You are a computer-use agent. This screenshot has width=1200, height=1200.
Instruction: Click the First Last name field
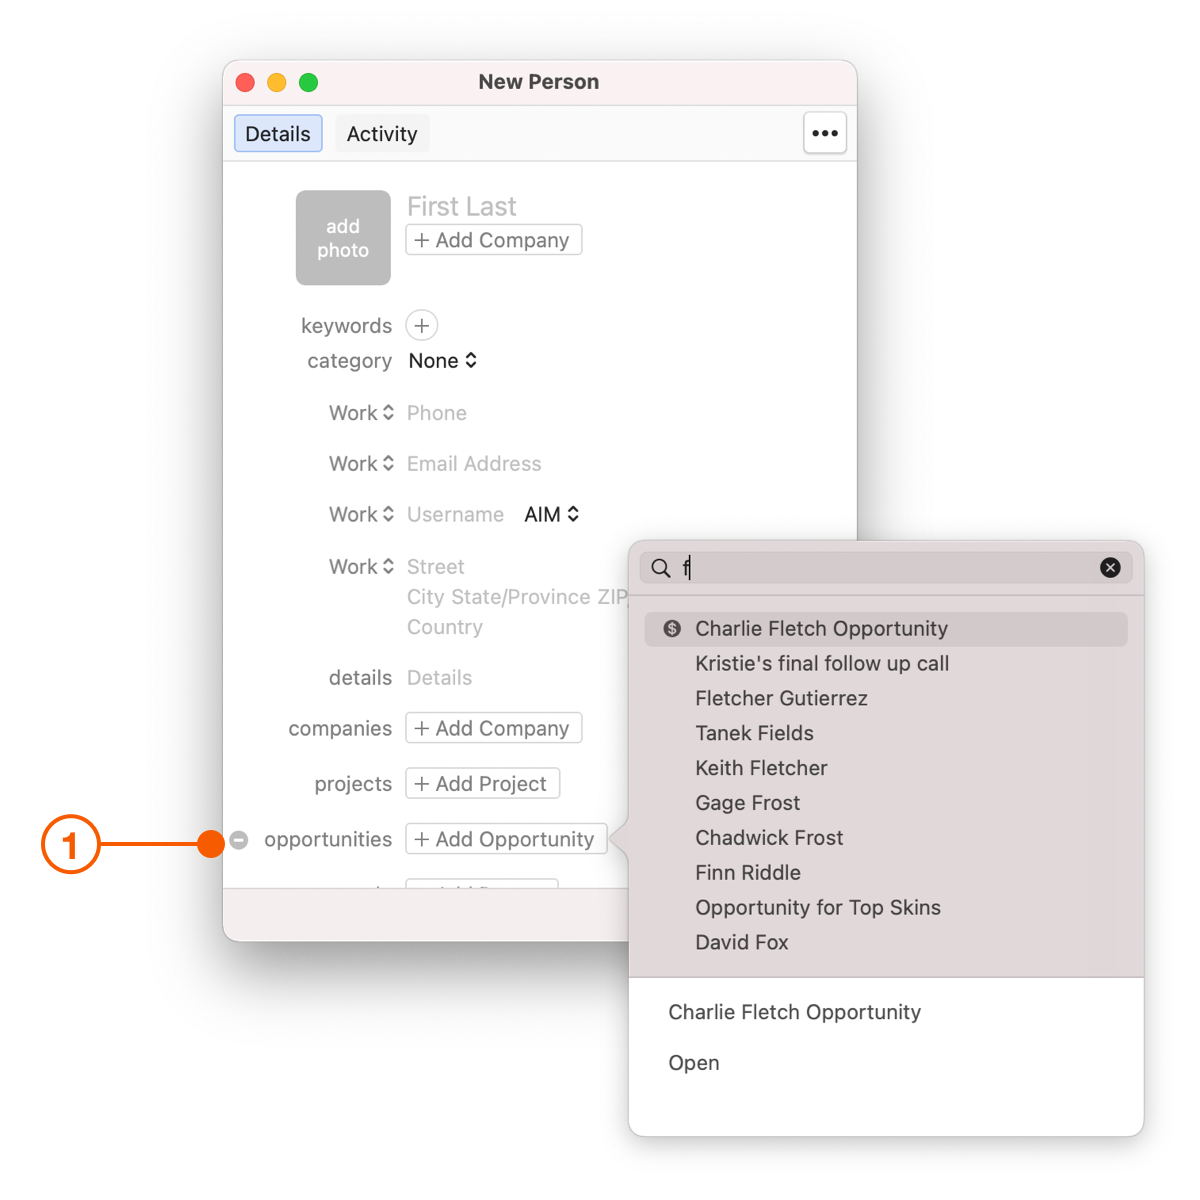462,207
